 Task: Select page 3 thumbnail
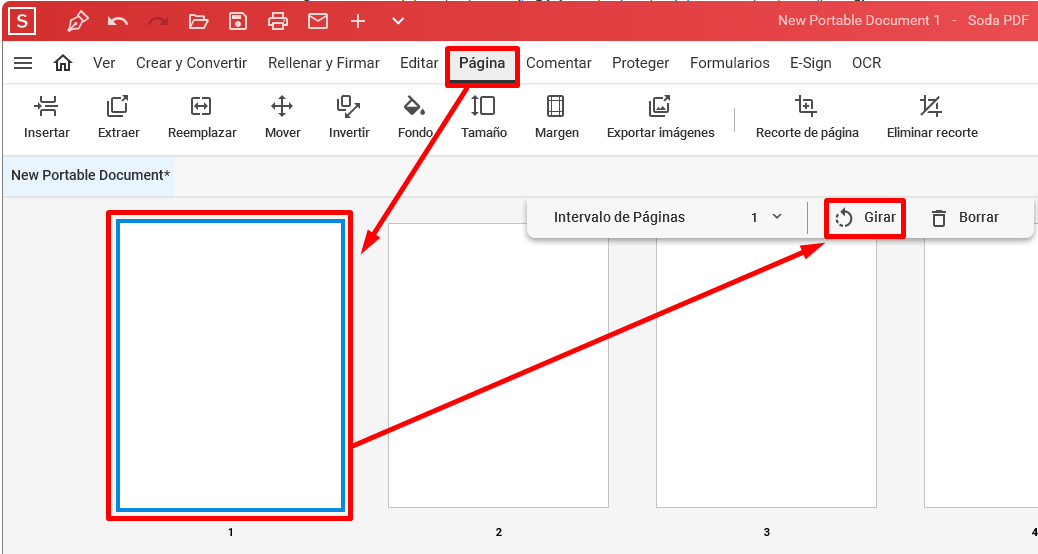coord(766,371)
